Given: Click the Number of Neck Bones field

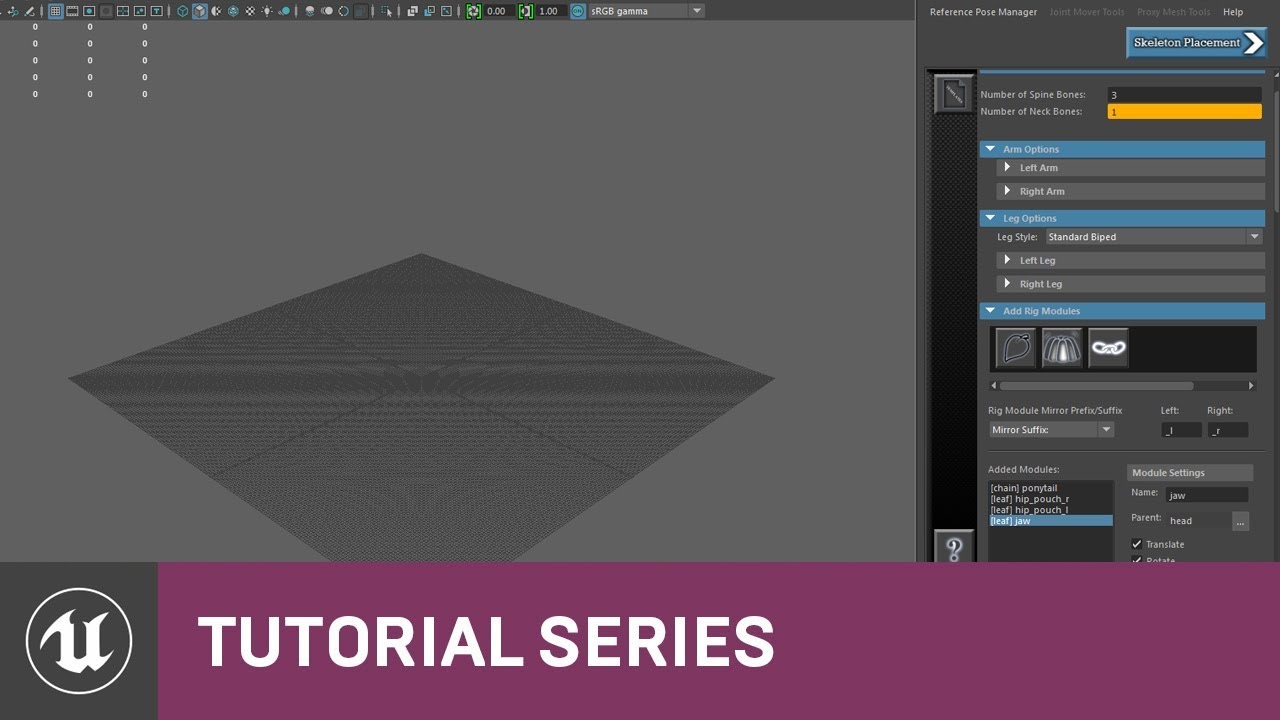Looking at the screenshot, I should (x=1184, y=112).
